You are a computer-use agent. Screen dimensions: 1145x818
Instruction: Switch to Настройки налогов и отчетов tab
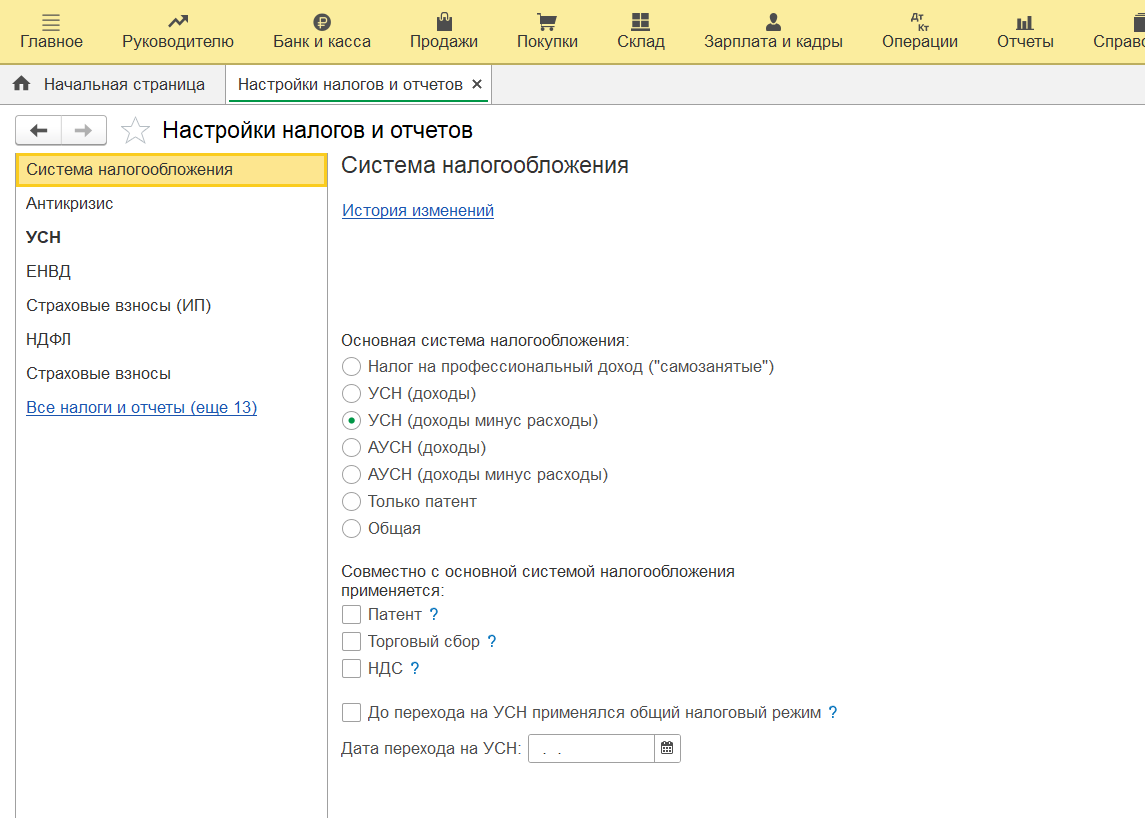[x=350, y=85]
